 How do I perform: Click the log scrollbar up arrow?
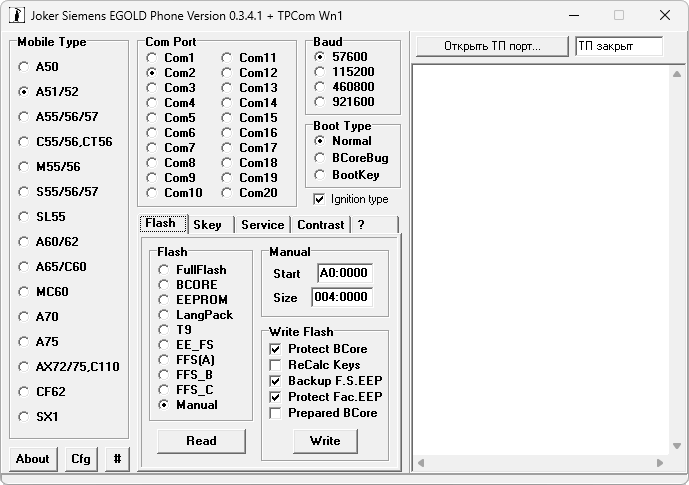tap(677, 74)
